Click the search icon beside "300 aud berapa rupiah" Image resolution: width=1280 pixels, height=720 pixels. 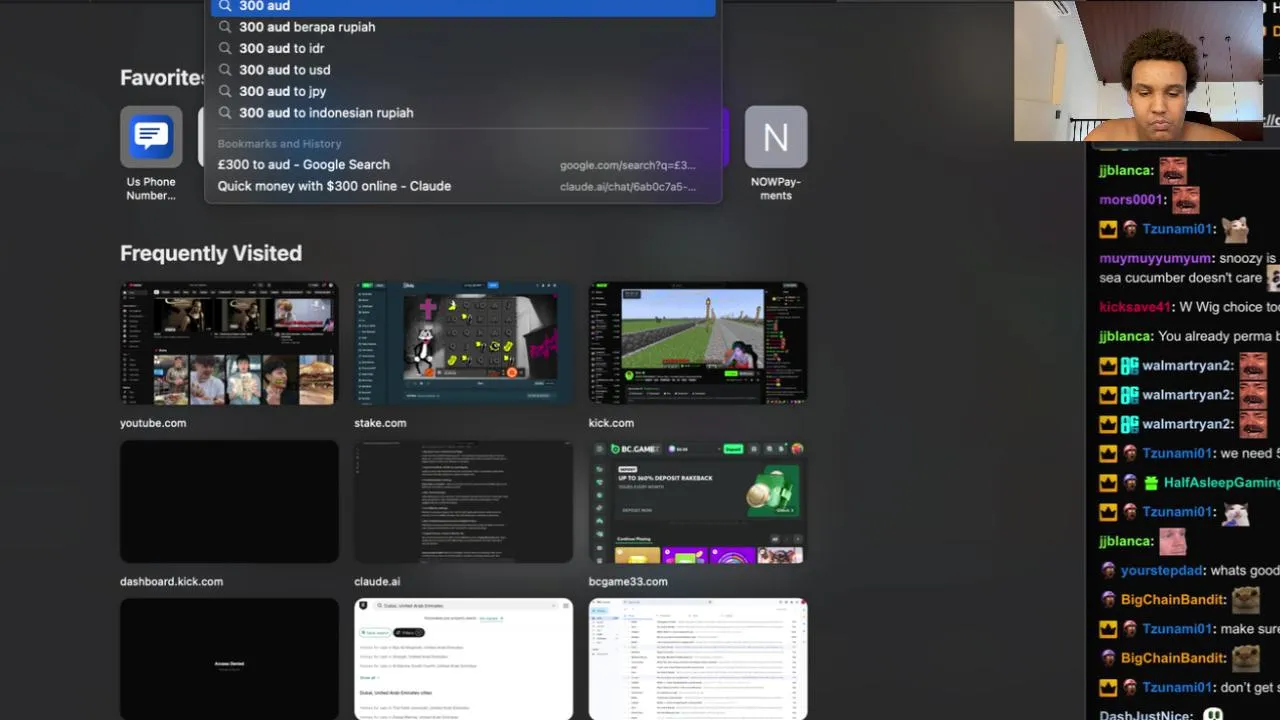click(225, 27)
